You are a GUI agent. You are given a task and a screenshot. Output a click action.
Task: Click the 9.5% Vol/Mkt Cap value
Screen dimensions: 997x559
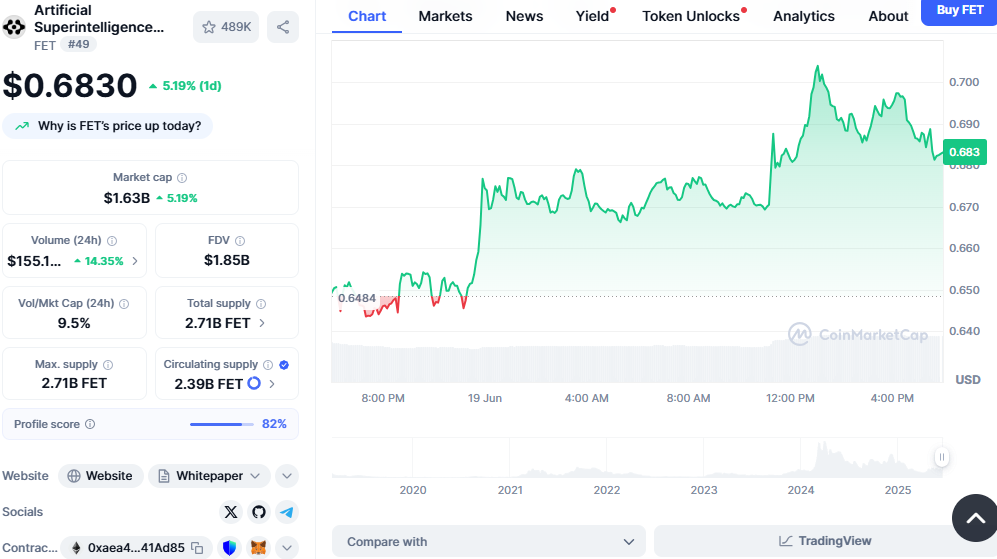coord(74,323)
